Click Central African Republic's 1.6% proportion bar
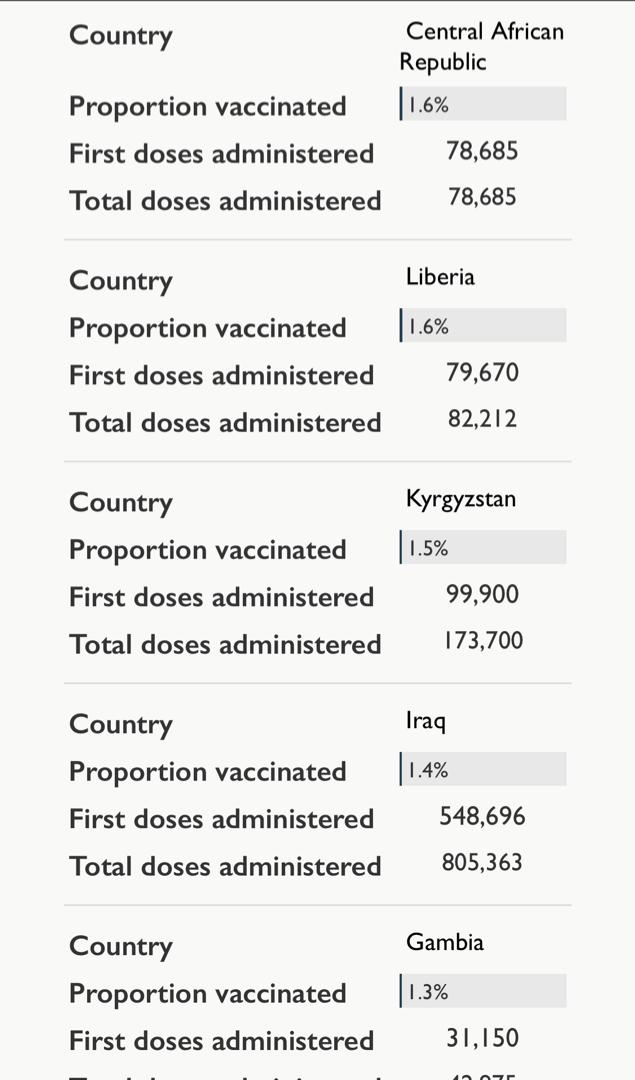Image resolution: width=635 pixels, height=1080 pixels. coord(483,105)
